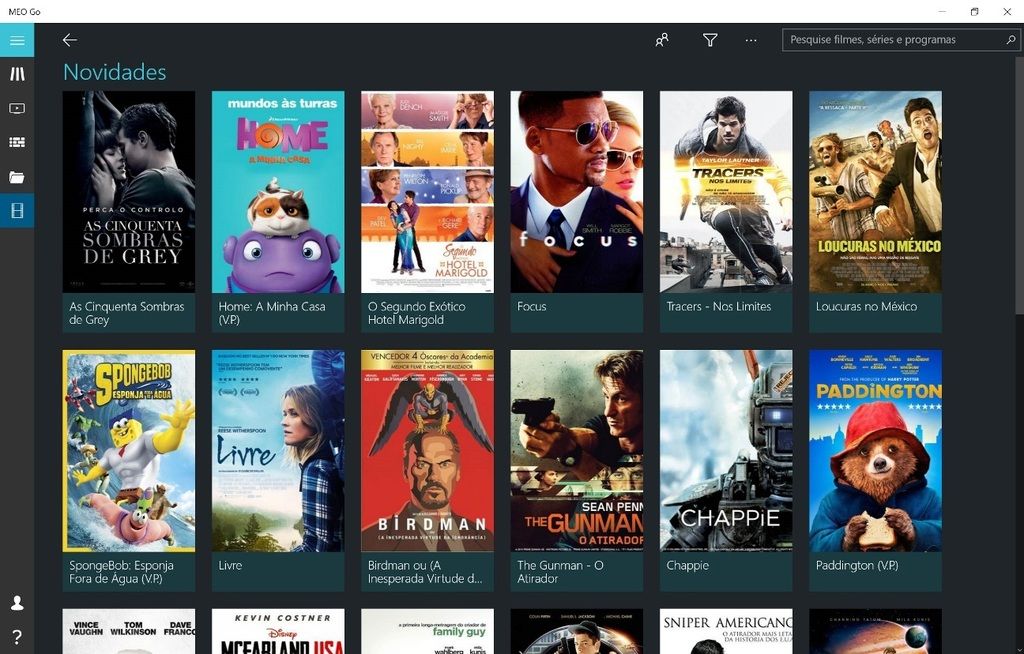
Task: Open the live TV icon in sidebar
Action: [17, 108]
